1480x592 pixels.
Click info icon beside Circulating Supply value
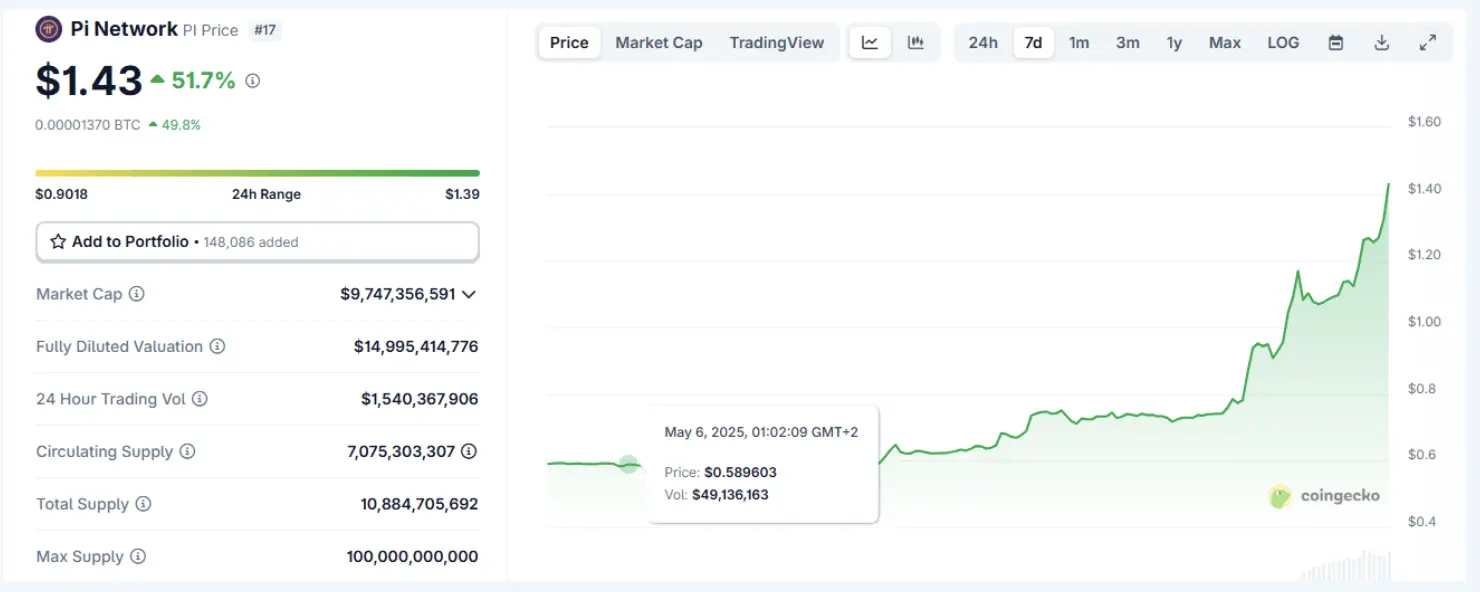(x=469, y=451)
